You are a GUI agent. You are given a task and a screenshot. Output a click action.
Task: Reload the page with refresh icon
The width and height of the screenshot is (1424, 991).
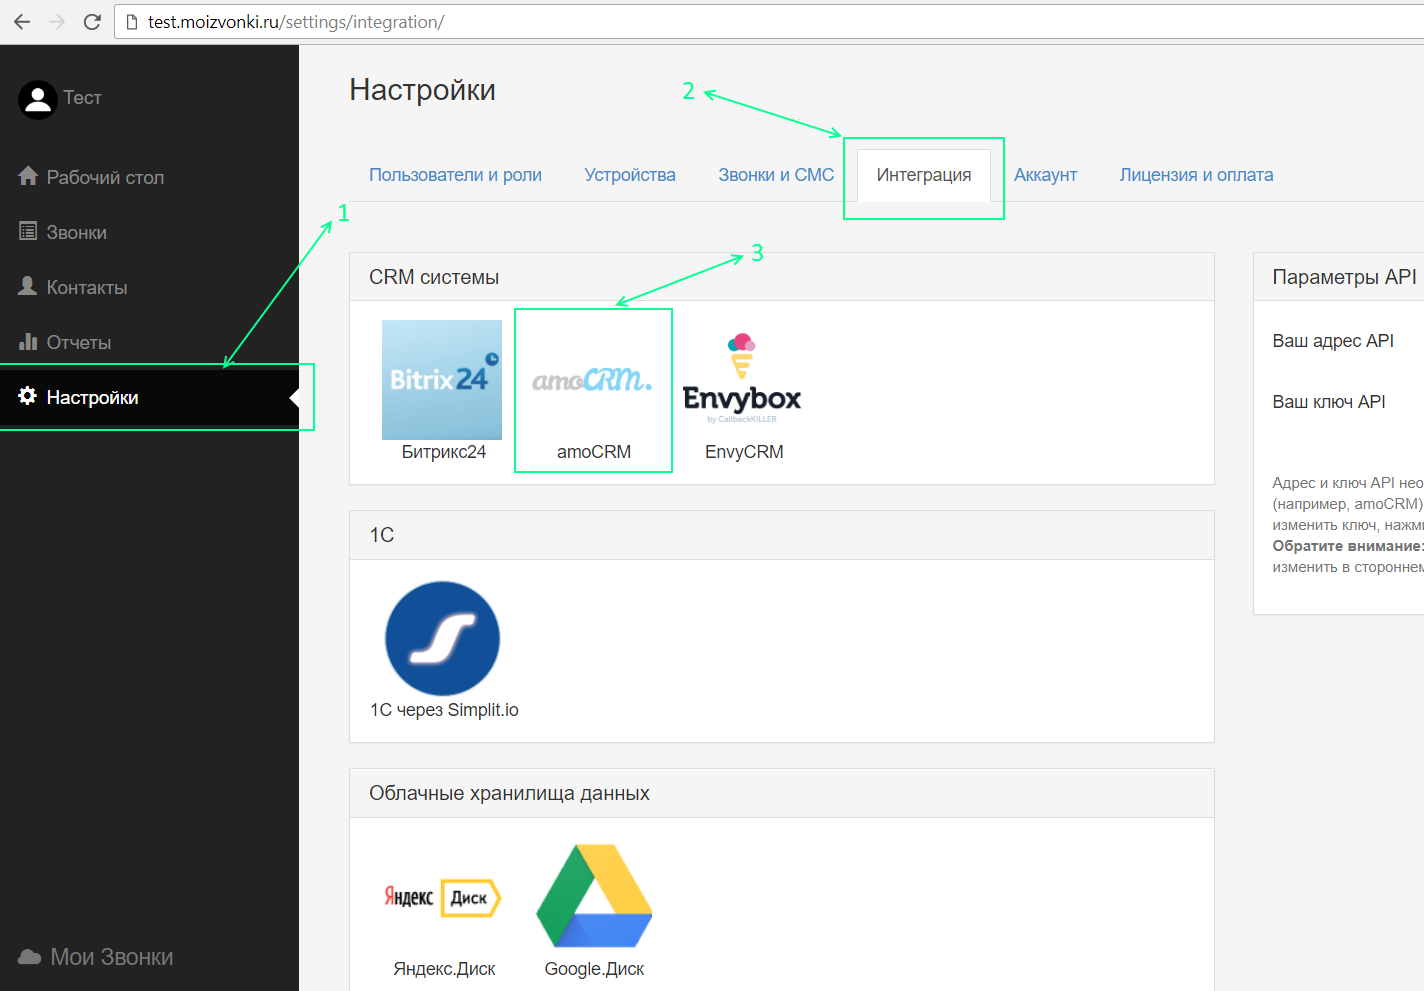(x=92, y=22)
